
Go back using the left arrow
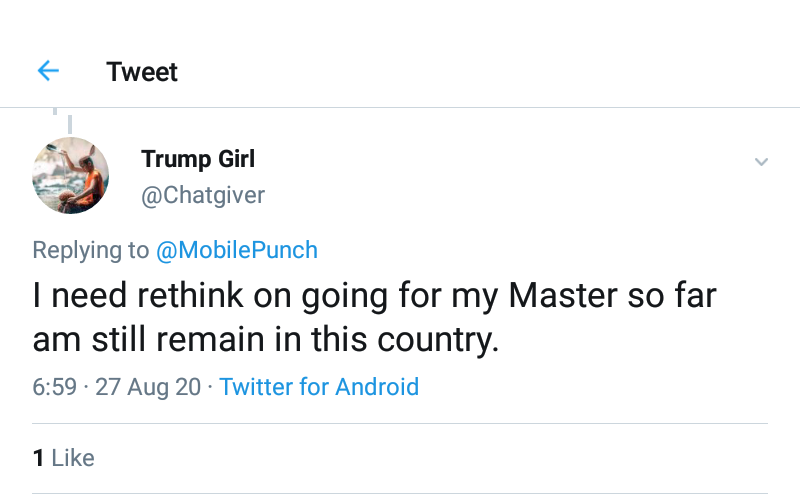click(48, 71)
